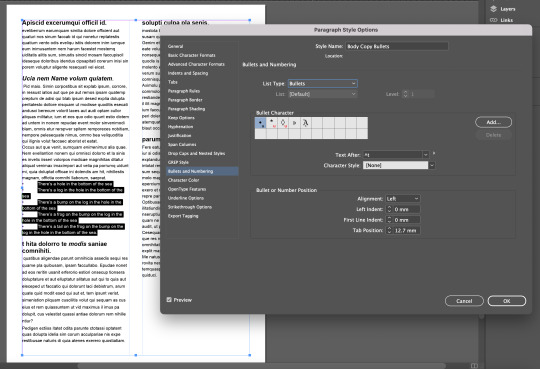Viewport: 540px width, 369px height.
Task: Click heading 'Ucia nem Name volum quiatem' in document
Action: 68,79
